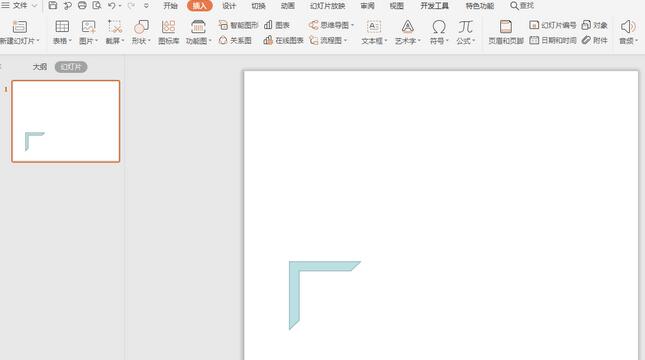Open Online Charts (在线图表)
The image size is (645, 360).
tap(283, 40)
